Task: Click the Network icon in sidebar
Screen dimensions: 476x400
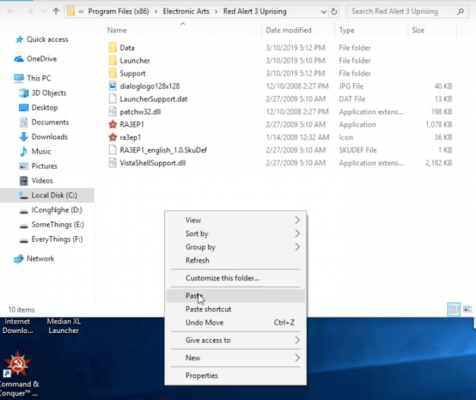Action: point(19,259)
